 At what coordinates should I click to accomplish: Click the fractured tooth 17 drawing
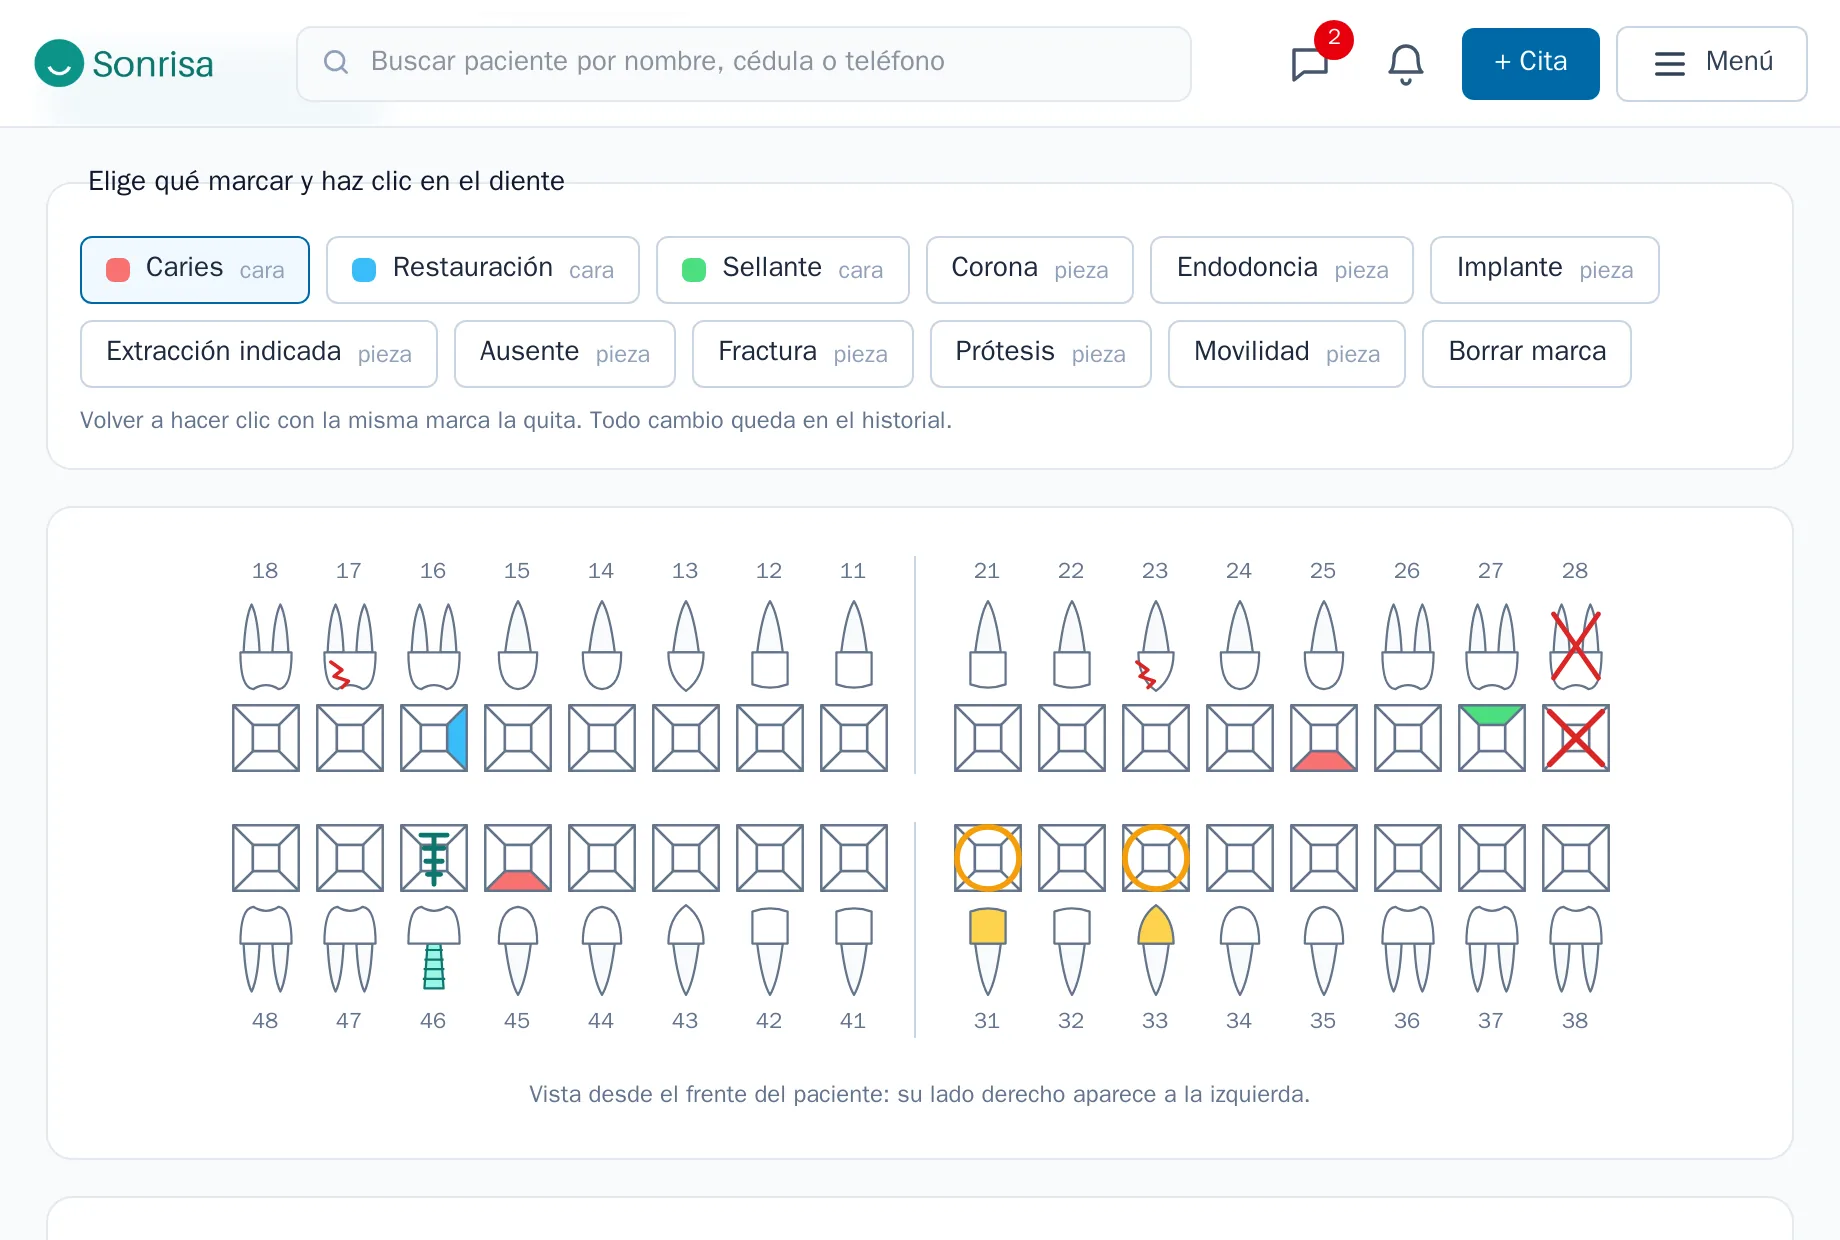[x=349, y=647]
